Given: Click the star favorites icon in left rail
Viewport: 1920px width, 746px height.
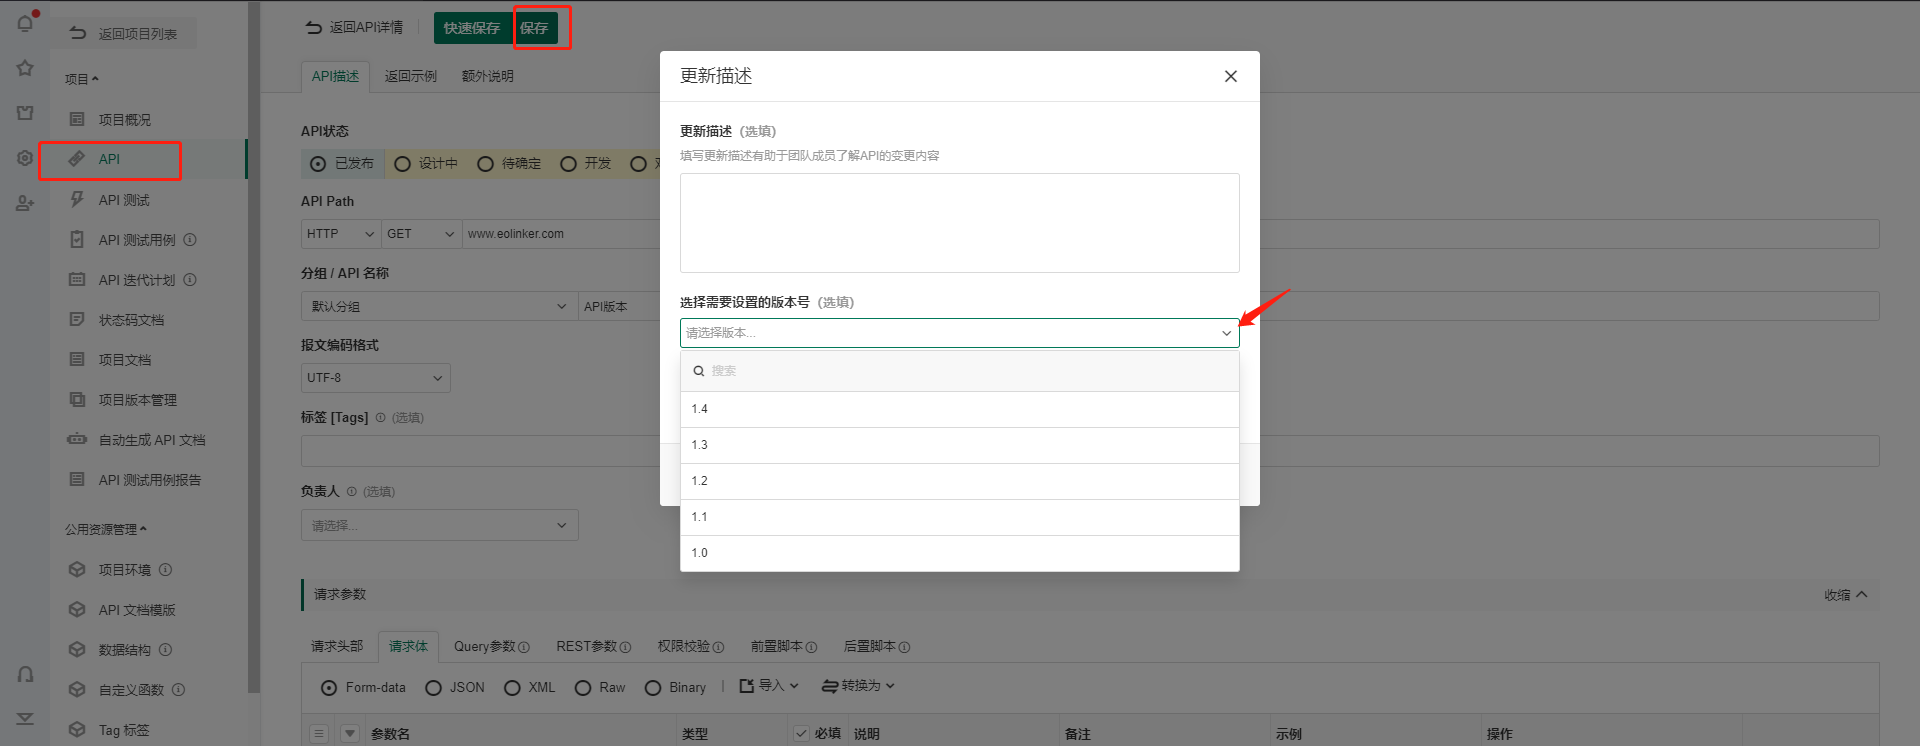Looking at the screenshot, I should point(25,68).
